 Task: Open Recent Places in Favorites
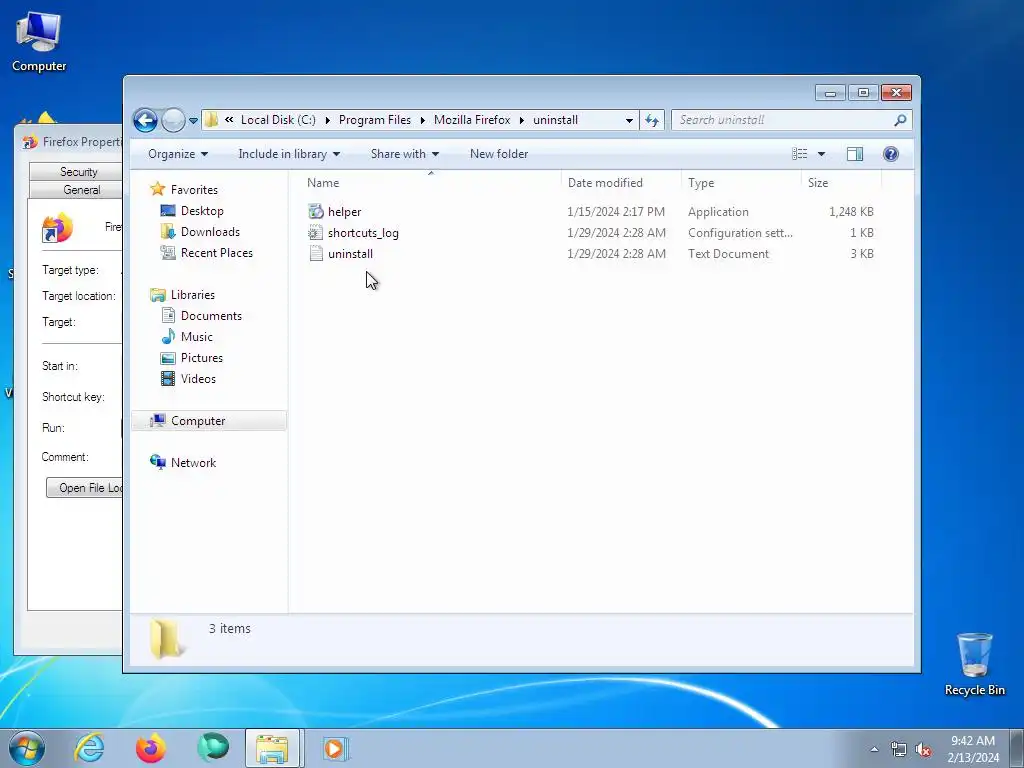217,253
